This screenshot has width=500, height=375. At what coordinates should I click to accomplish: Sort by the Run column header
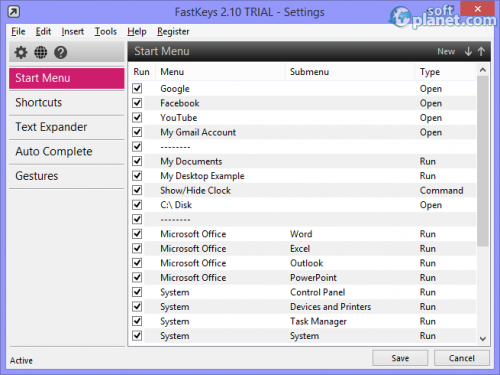click(142, 72)
